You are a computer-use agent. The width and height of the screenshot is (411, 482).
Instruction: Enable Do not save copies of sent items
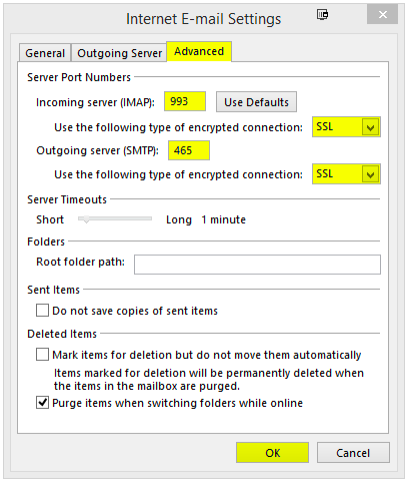(42, 310)
